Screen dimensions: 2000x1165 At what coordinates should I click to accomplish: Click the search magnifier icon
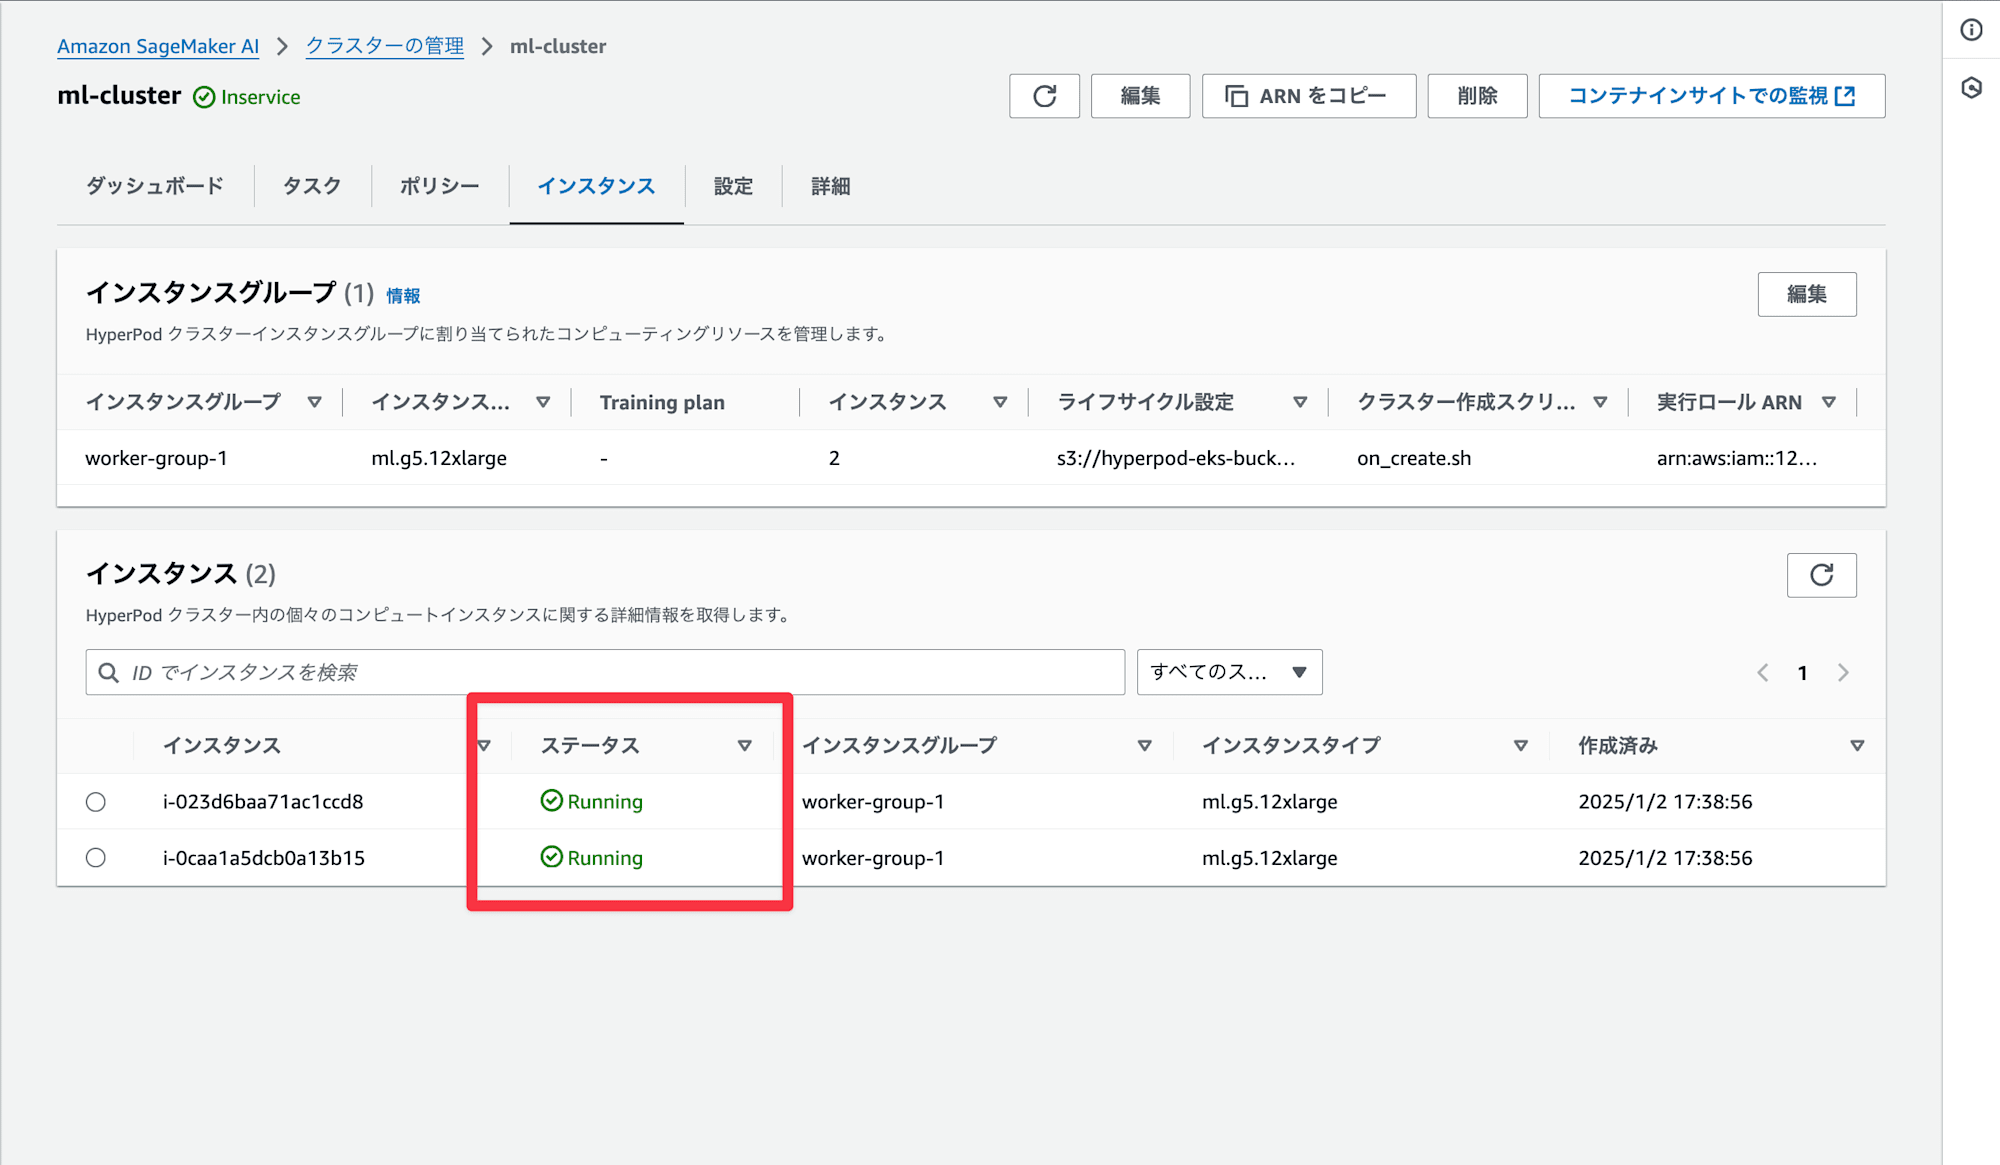pos(109,673)
